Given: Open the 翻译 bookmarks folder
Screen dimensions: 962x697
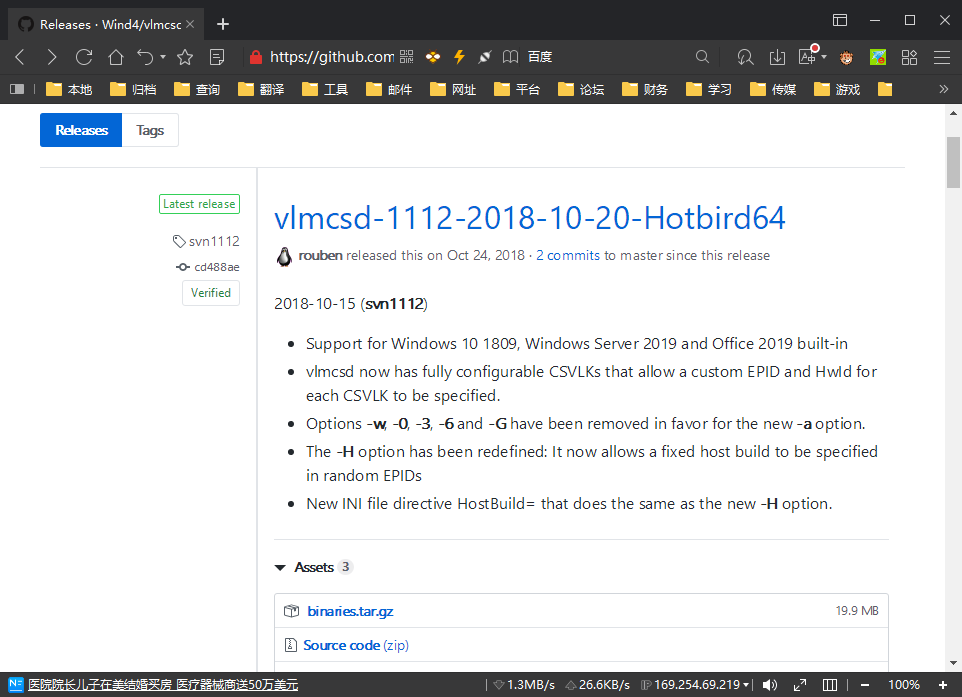Looking at the screenshot, I should point(261,90).
